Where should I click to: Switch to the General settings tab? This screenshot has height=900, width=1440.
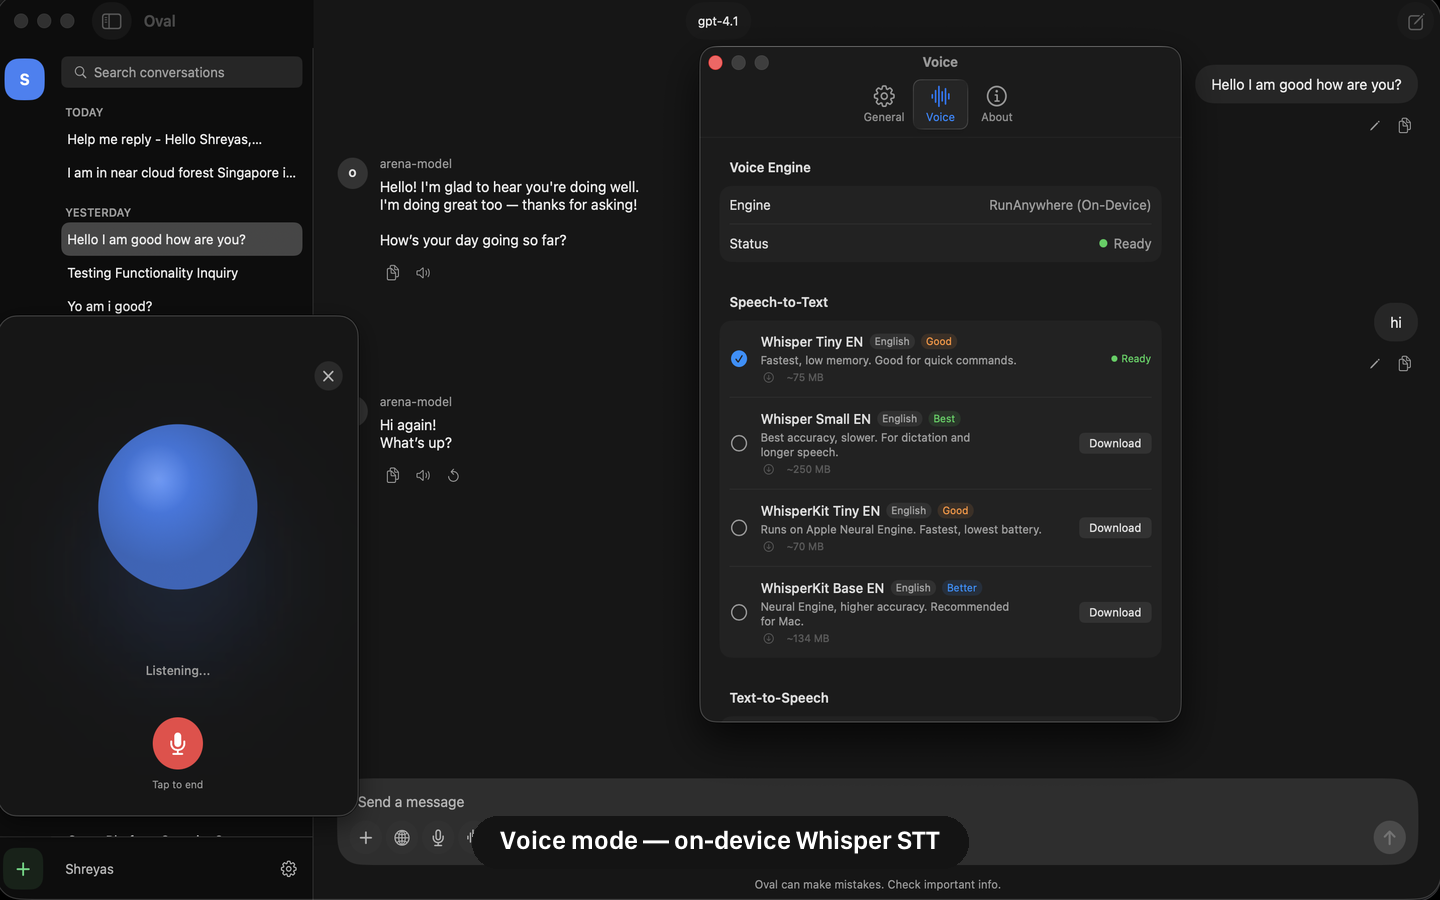click(884, 104)
